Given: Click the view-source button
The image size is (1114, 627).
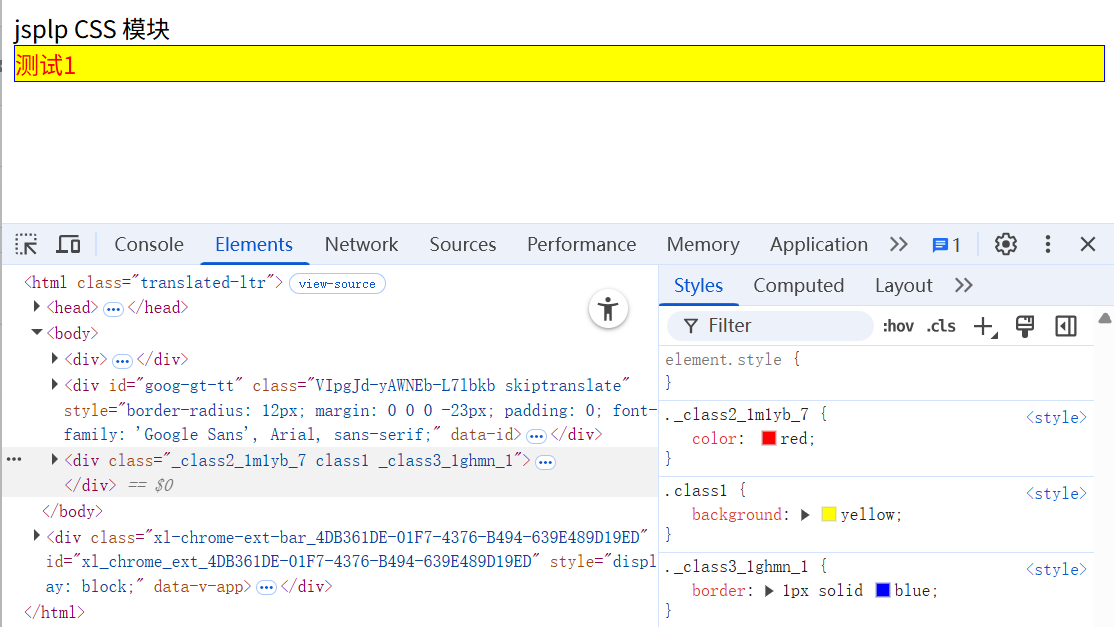Looking at the screenshot, I should click(x=337, y=284).
